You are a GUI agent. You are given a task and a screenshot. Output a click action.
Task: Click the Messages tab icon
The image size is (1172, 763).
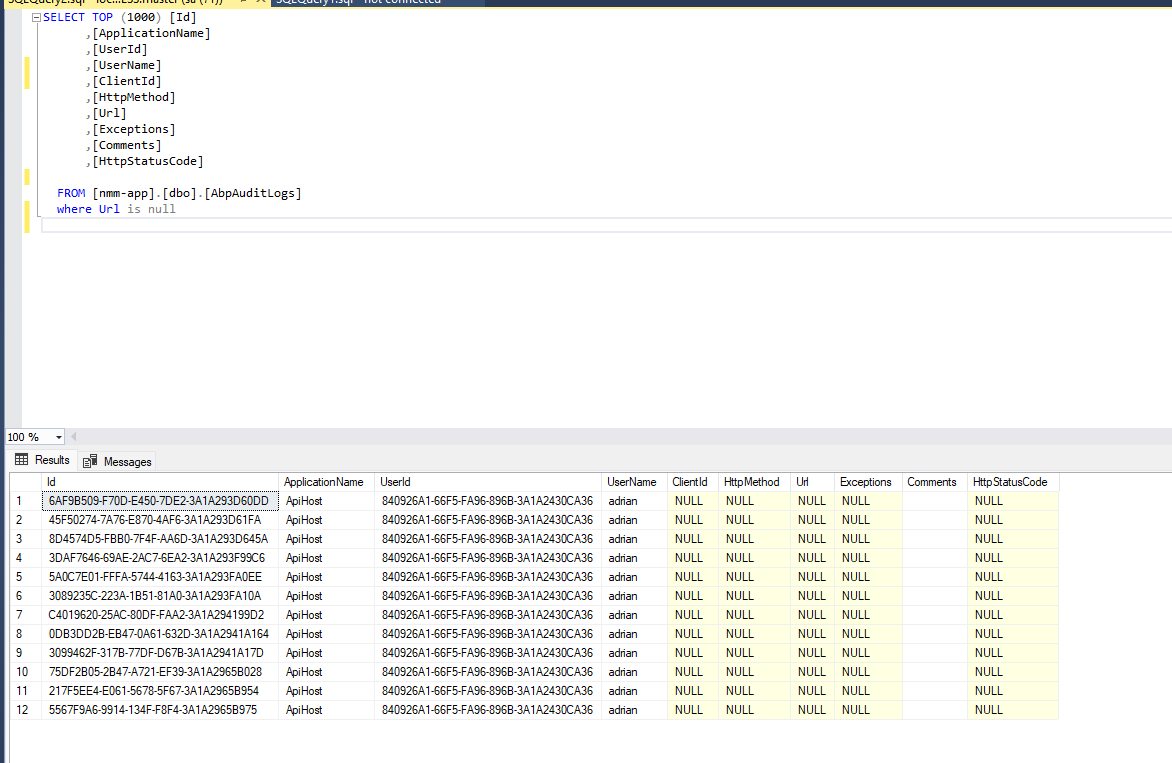point(91,461)
